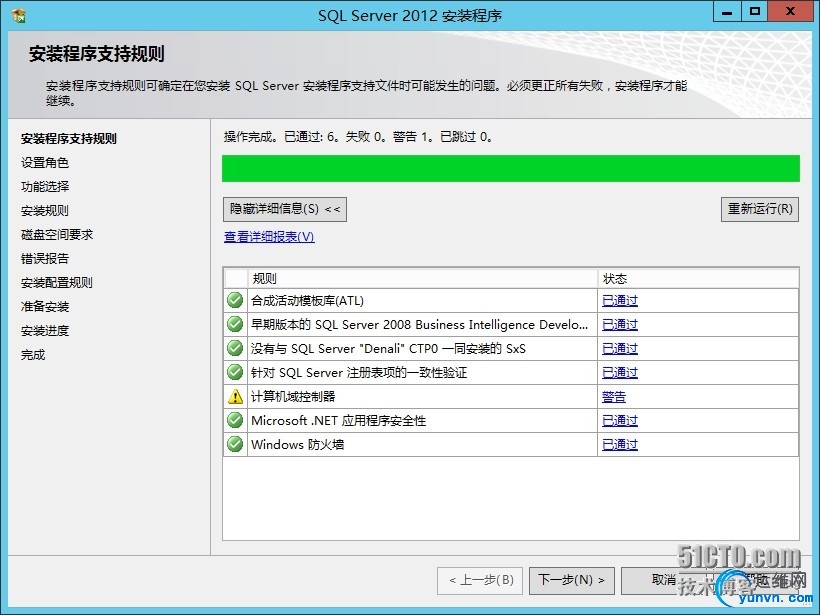Open 警告 status link for 计算机域控制器
The image size is (820, 615).
click(x=614, y=397)
